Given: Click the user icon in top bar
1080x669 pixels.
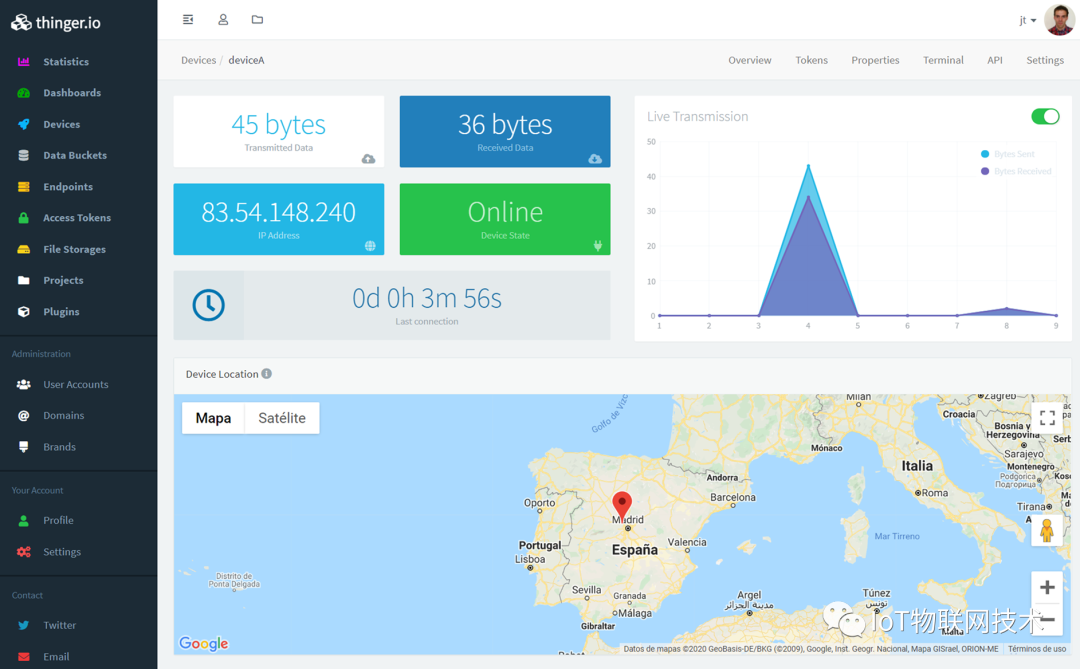Looking at the screenshot, I should (223, 19).
